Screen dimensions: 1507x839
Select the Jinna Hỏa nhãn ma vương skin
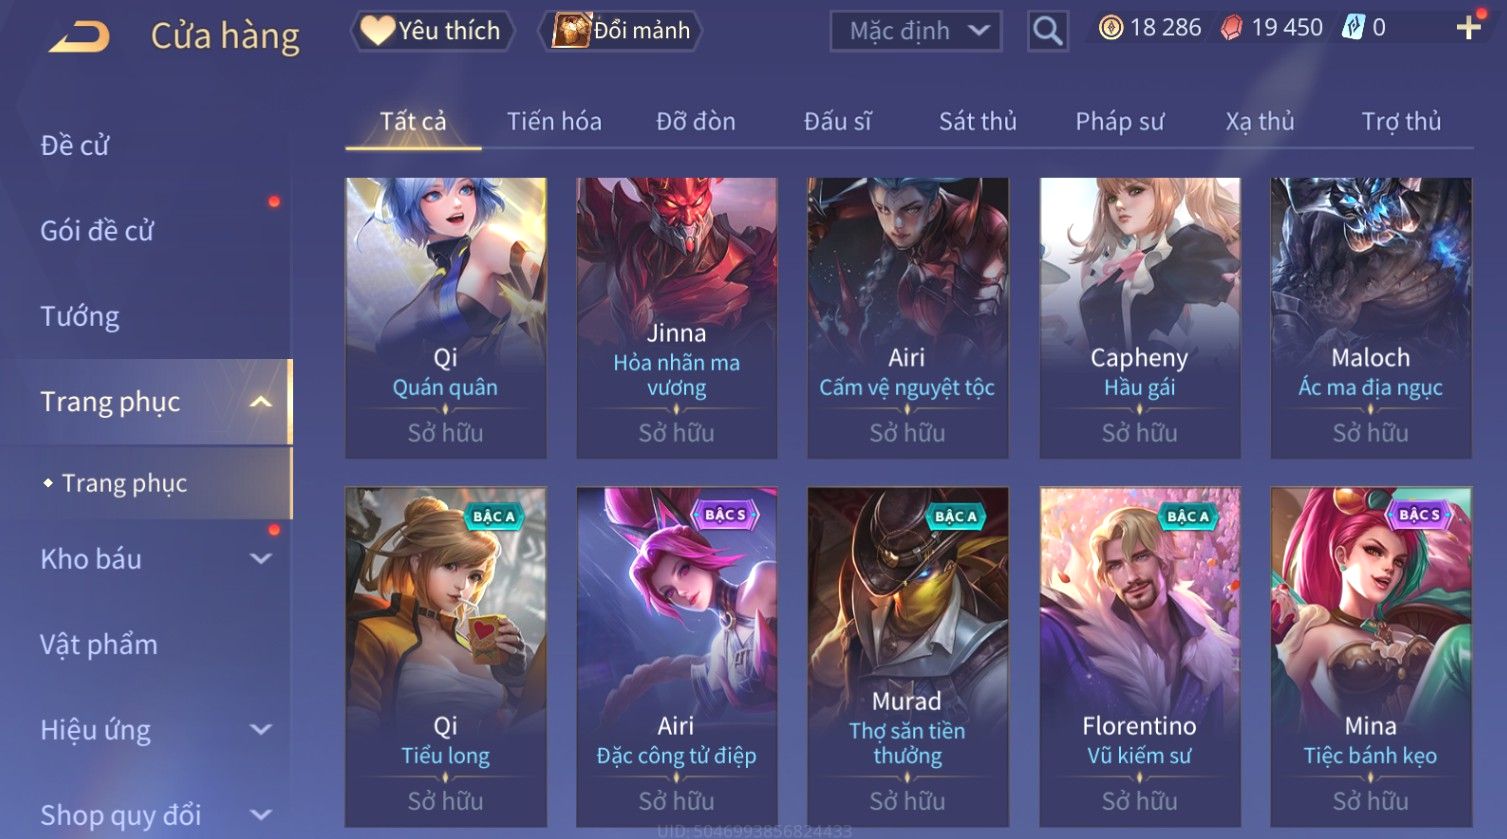pyautogui.click(x=677, y=318)
